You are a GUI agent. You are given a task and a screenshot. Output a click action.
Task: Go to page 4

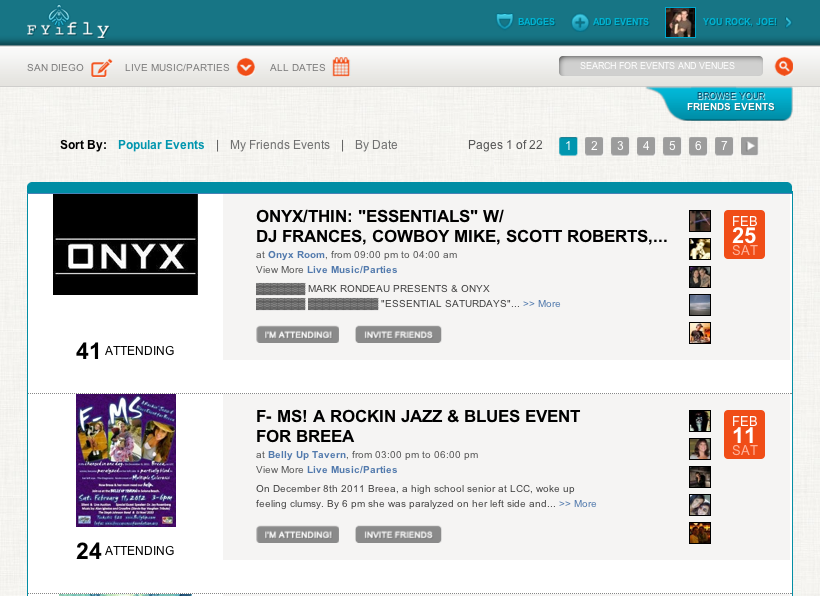[x=646, y=146]
